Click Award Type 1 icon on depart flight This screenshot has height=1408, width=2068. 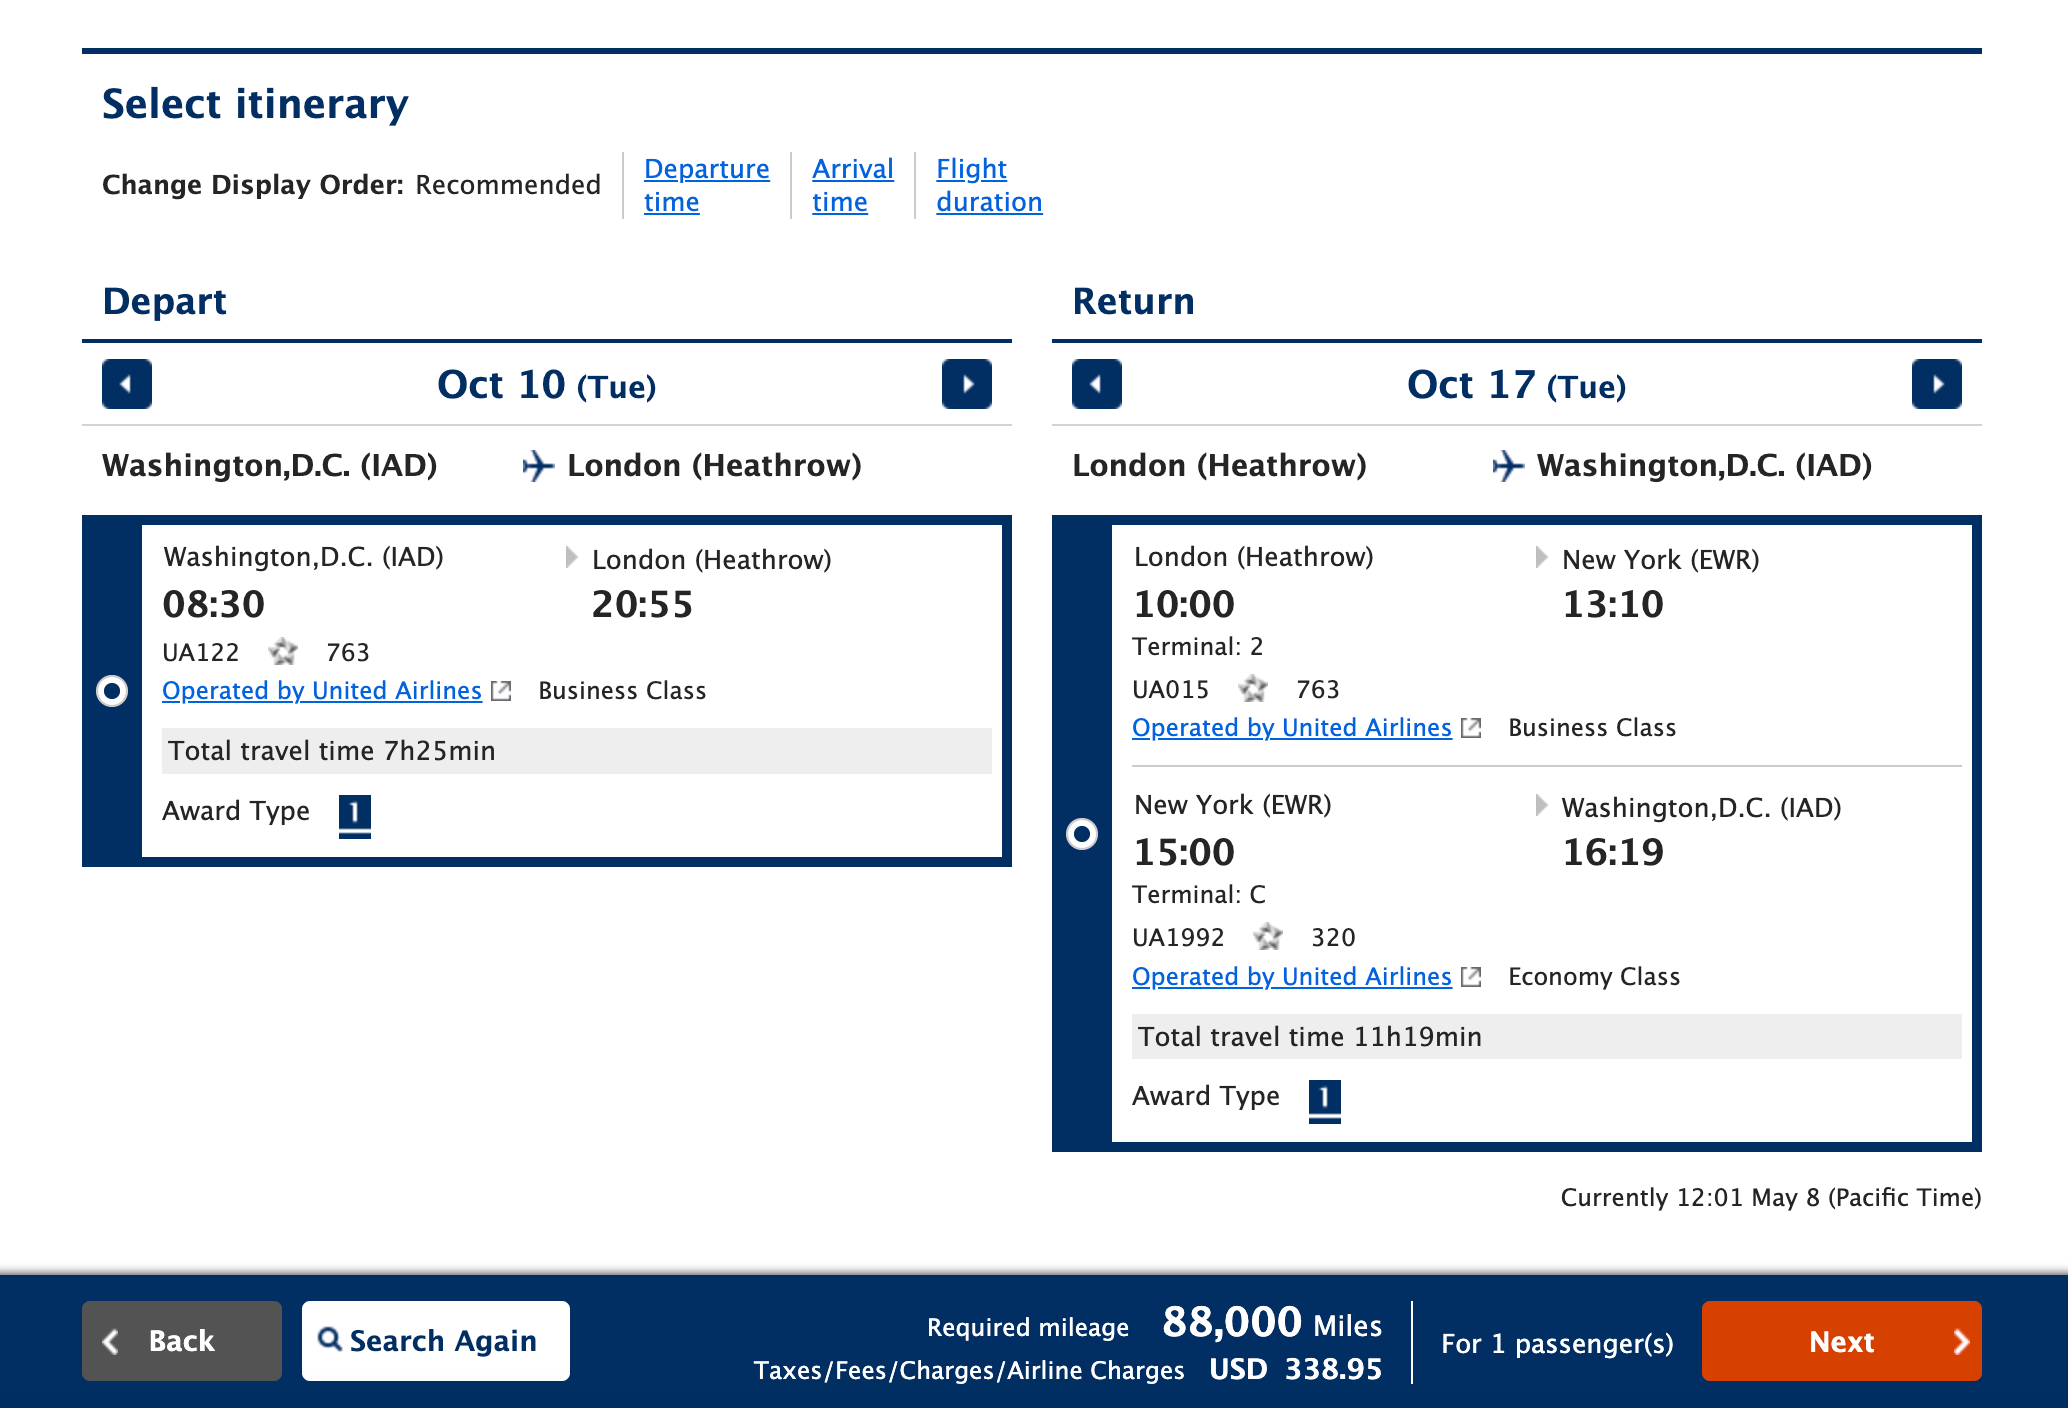coord(355,814)
